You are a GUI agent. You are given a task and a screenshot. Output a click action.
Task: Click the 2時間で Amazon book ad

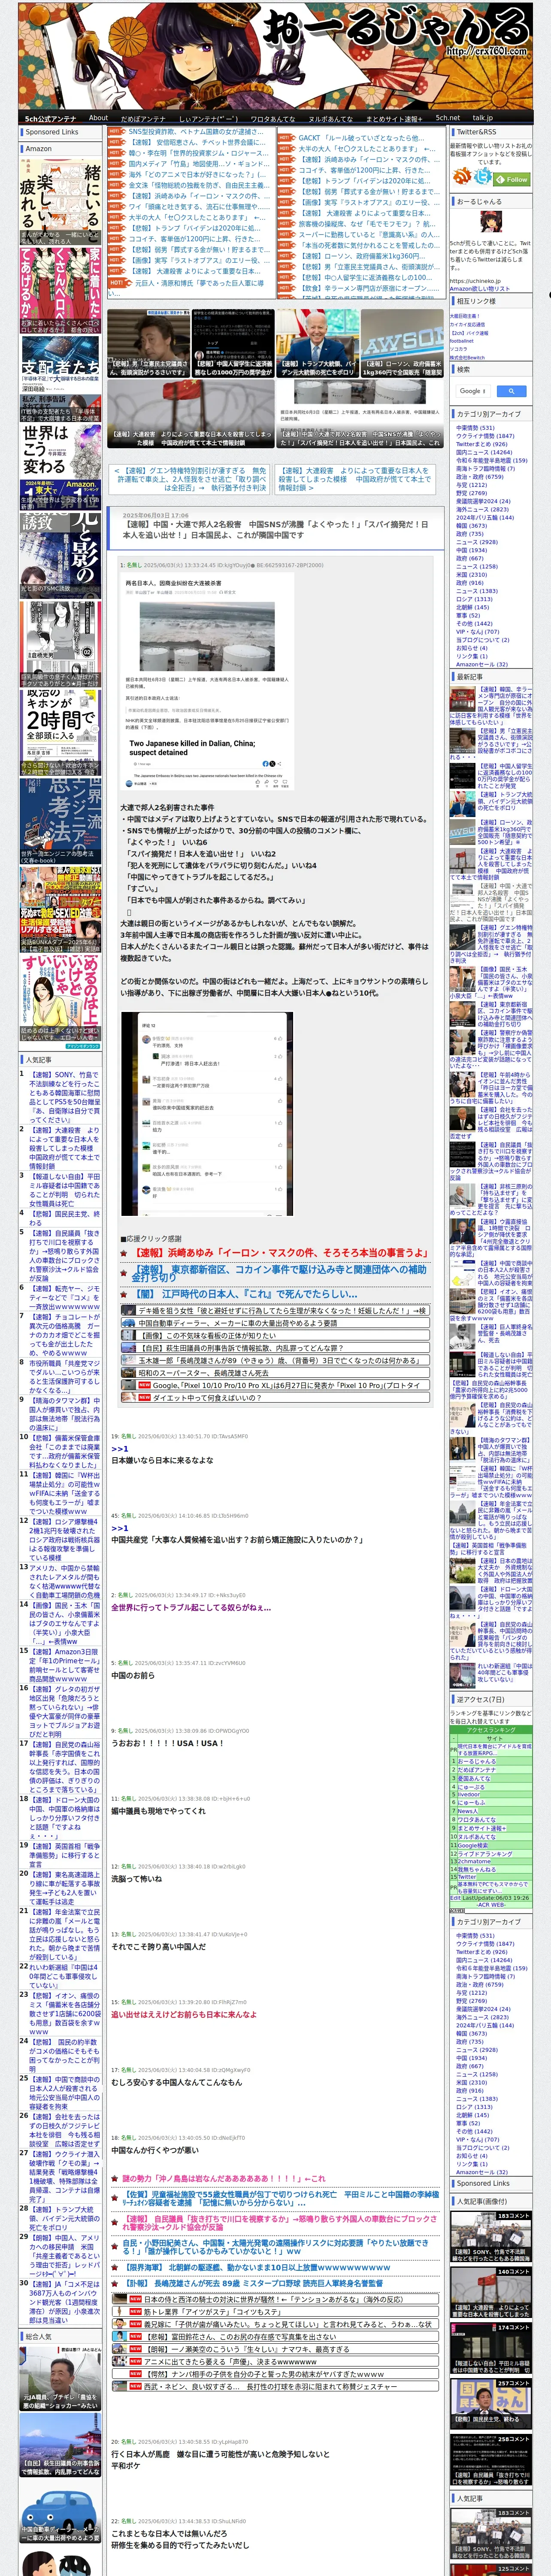[60, 732]
